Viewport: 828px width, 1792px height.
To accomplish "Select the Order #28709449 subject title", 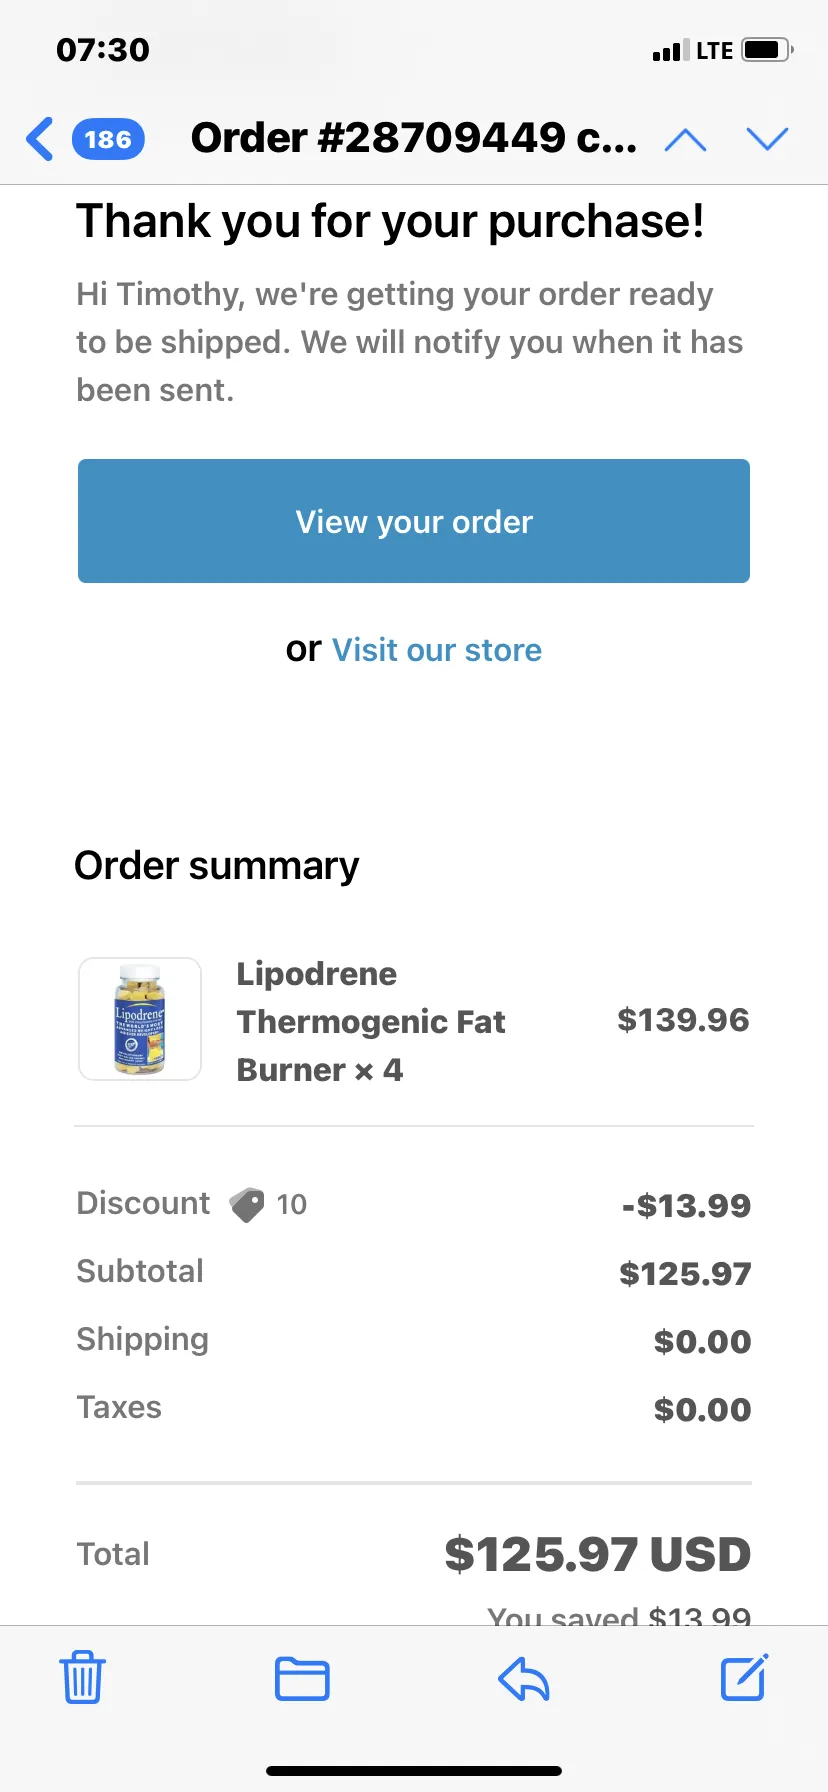I will click(x=414, y=138).
